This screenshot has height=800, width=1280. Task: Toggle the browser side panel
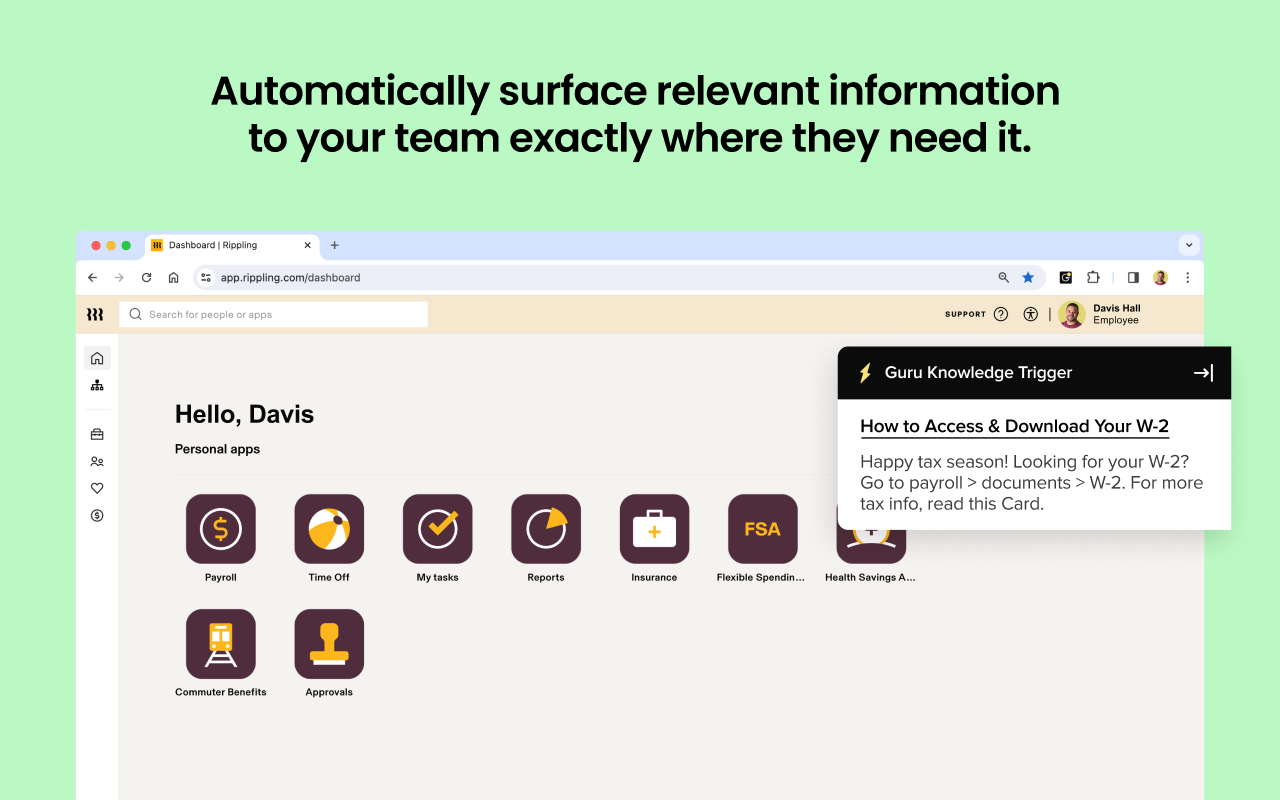(1133, 277)
